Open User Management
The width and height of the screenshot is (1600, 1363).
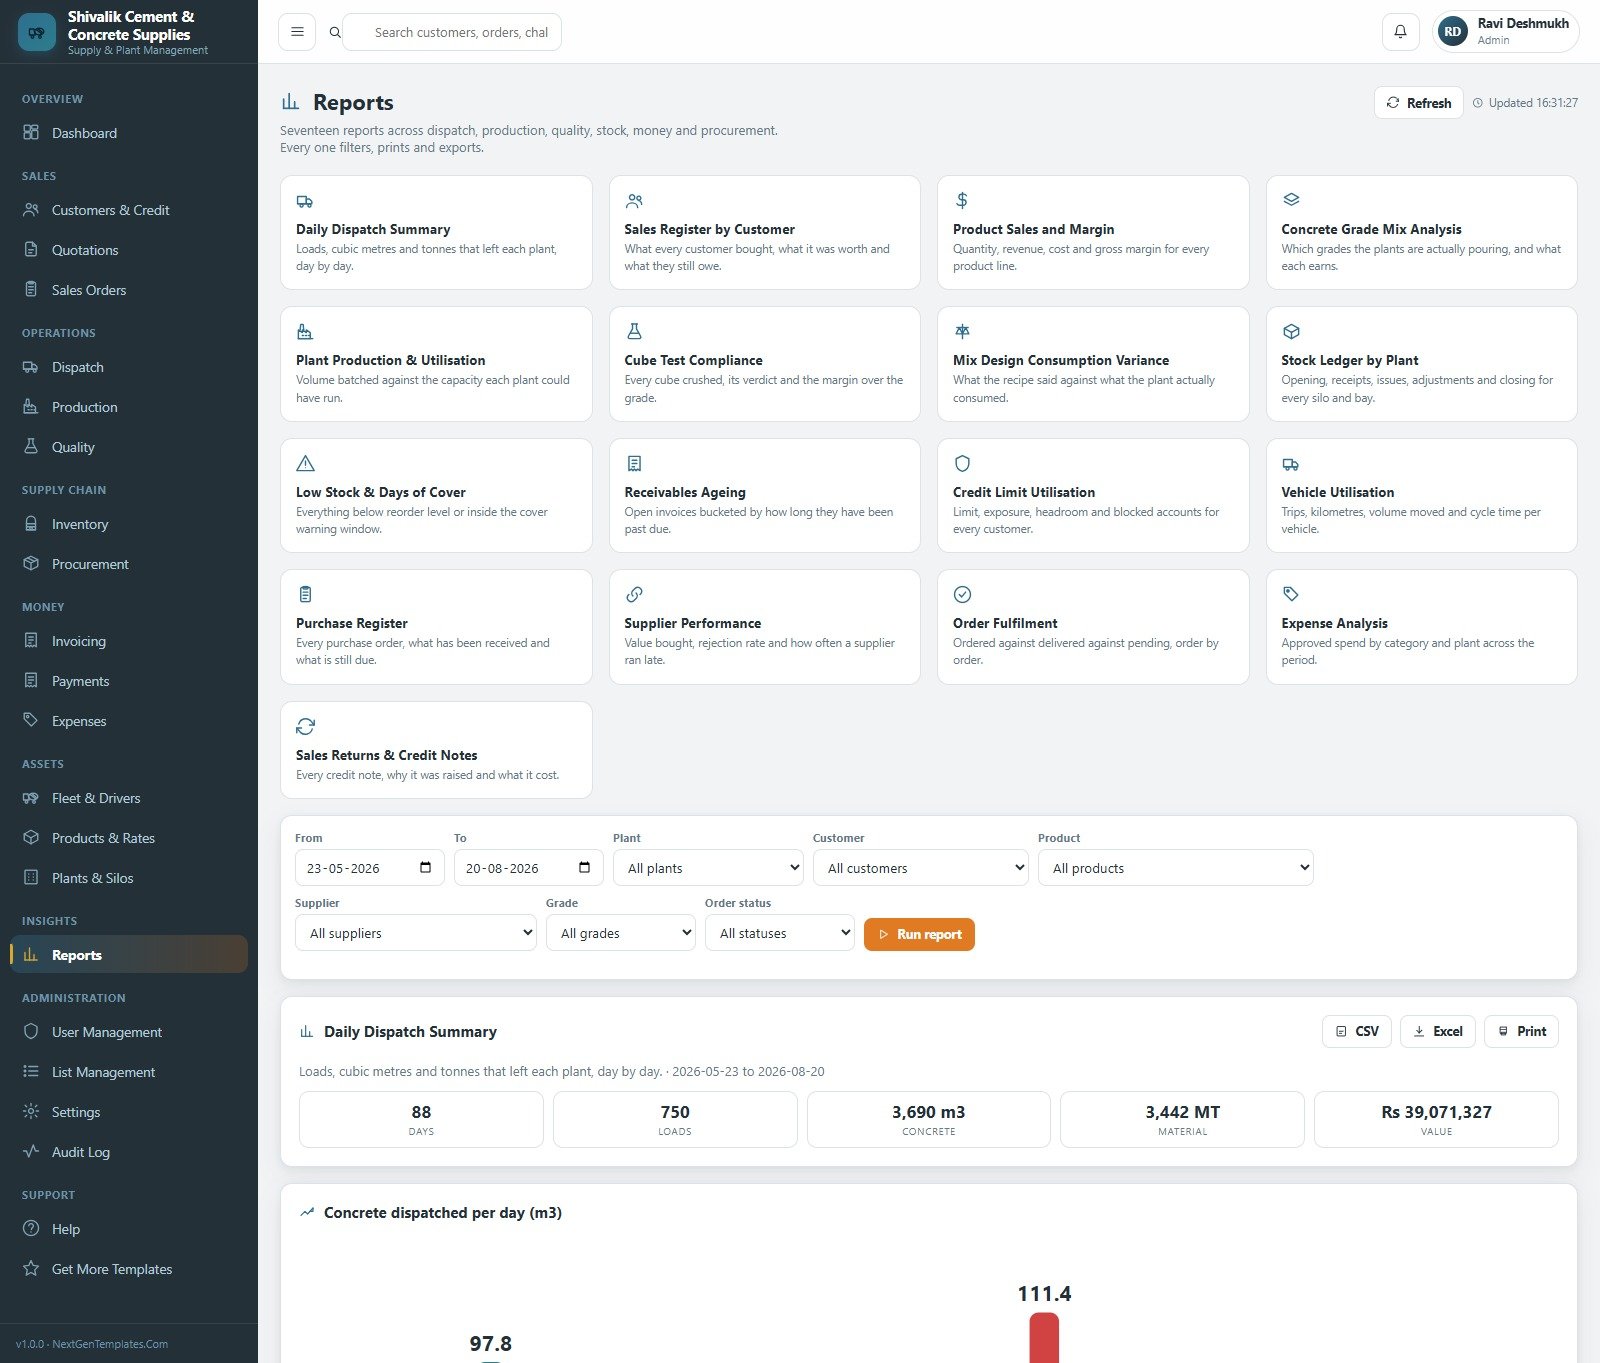pos(129,1032)
